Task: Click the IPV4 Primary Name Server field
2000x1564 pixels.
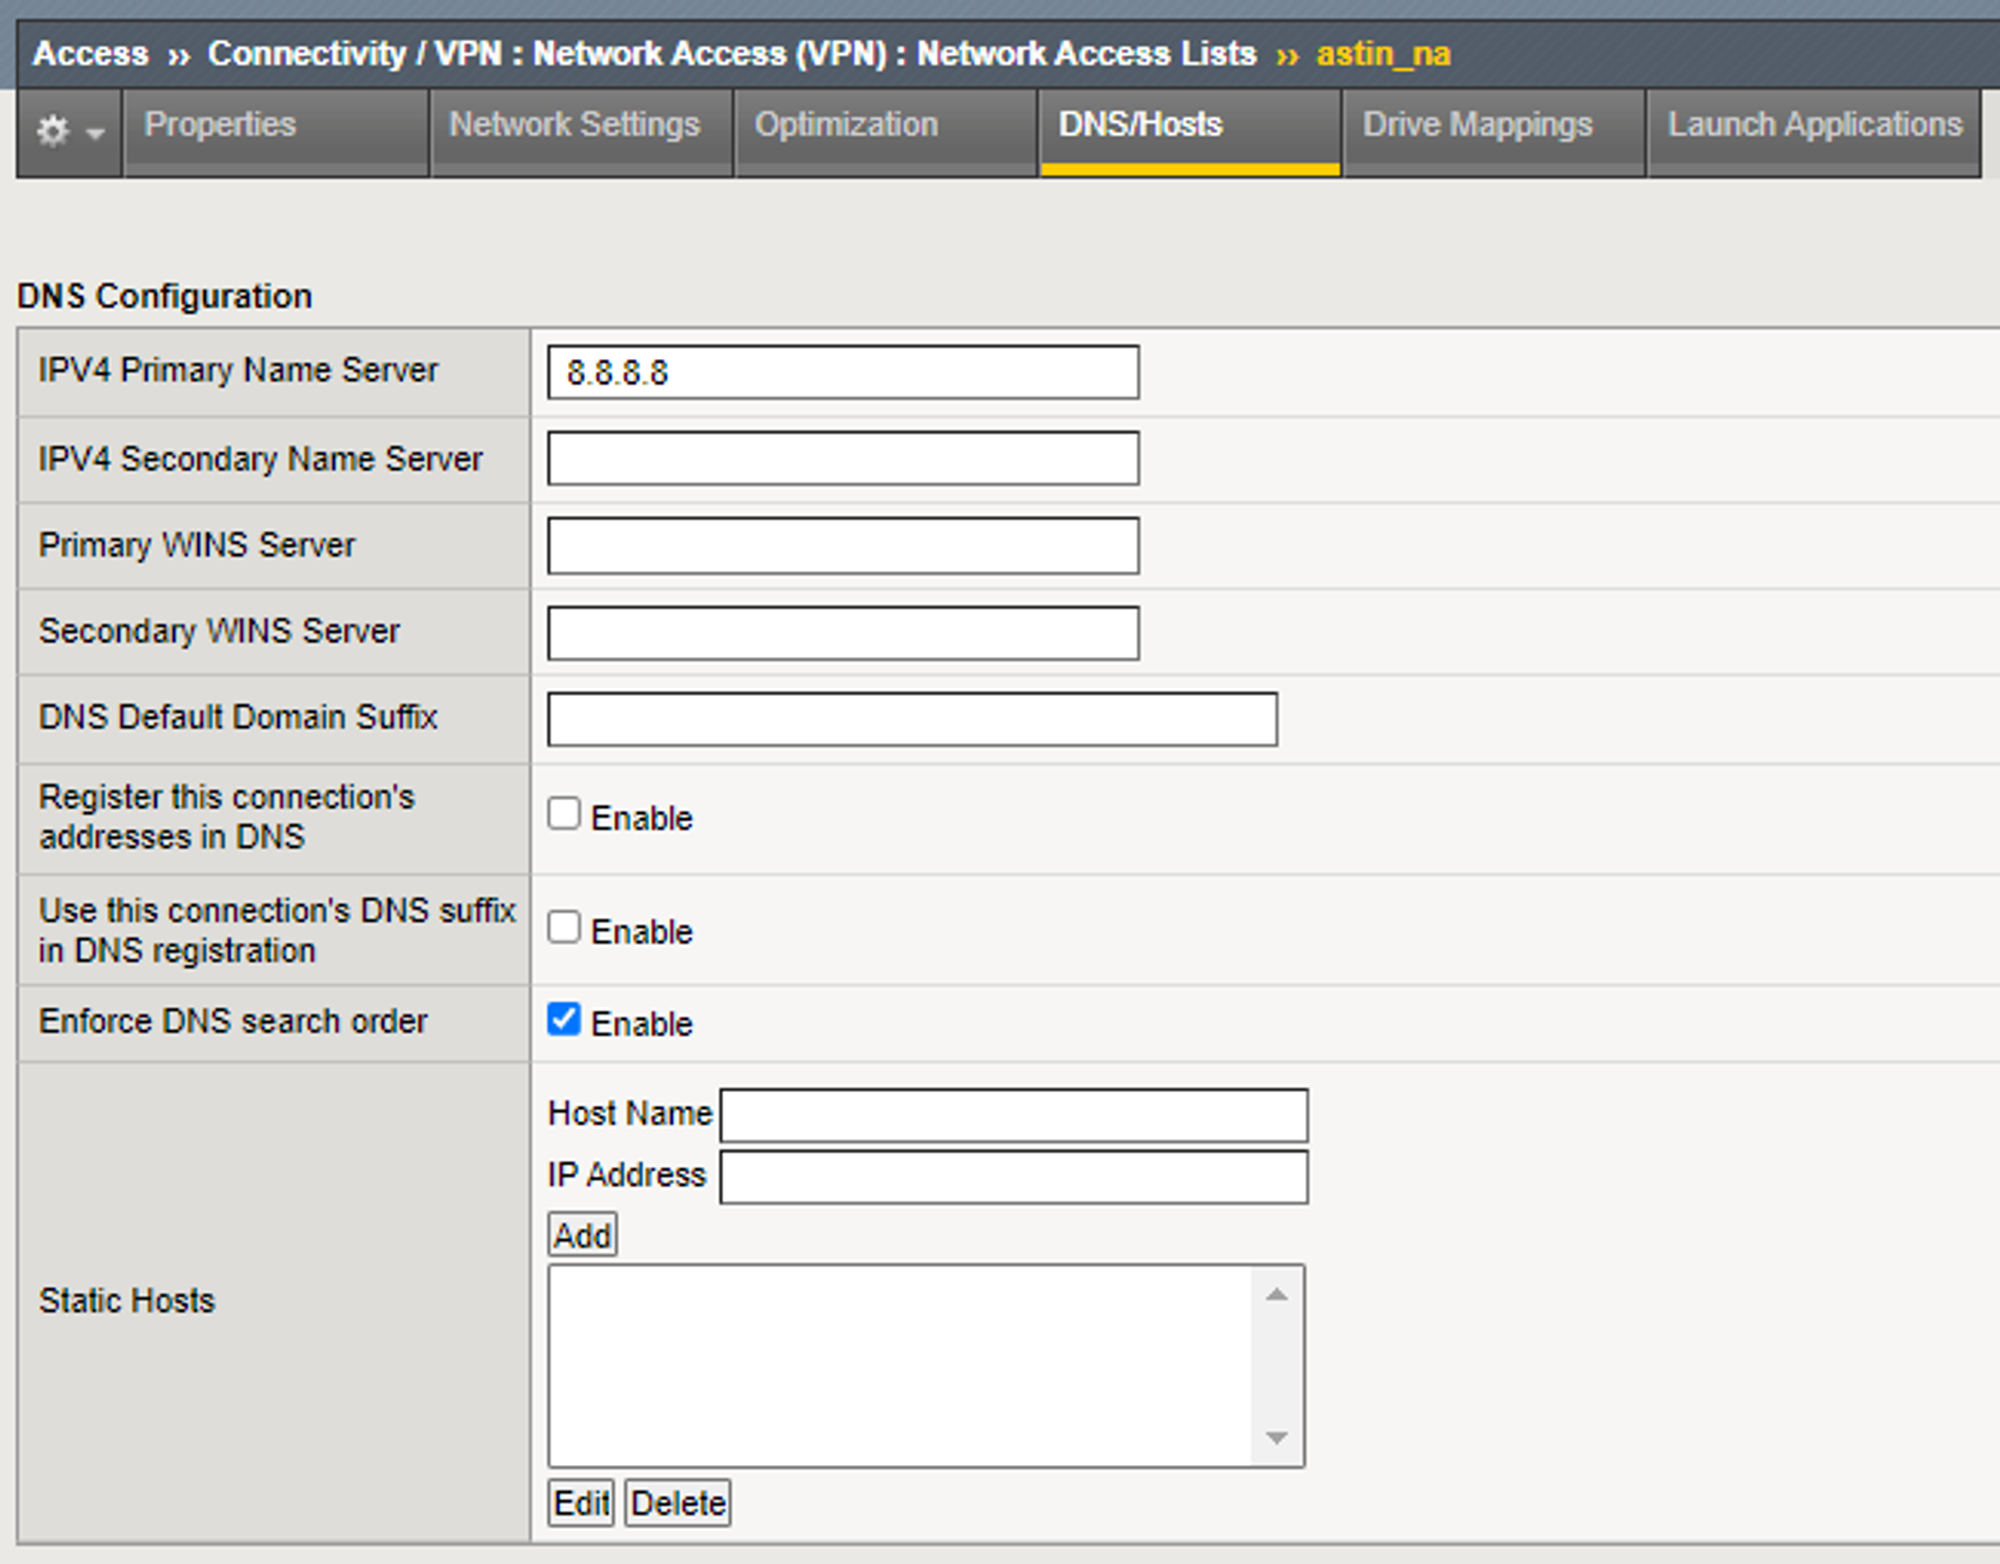Action: [x=843, y=373]
